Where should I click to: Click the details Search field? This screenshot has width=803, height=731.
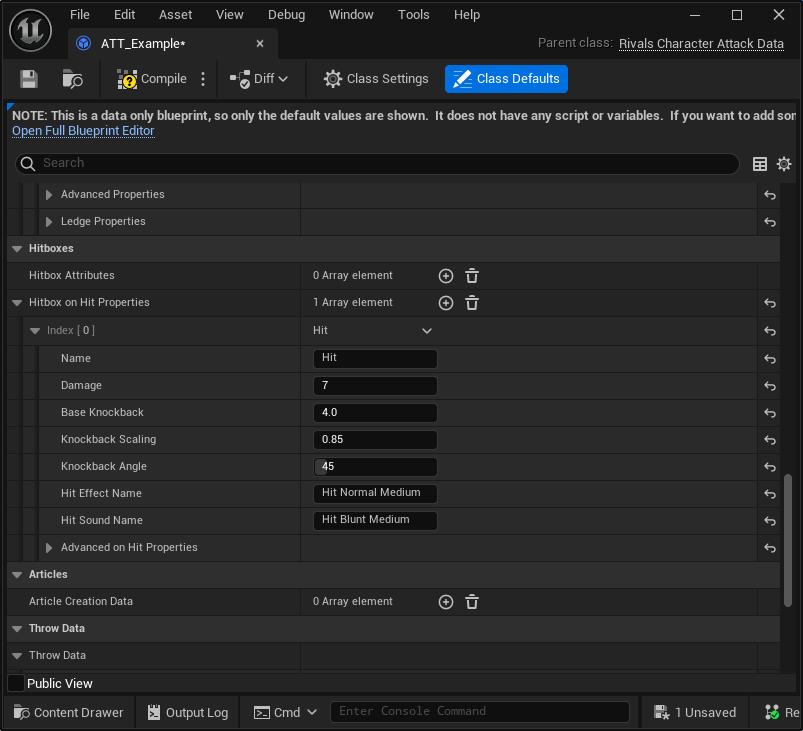click(377, 163)
